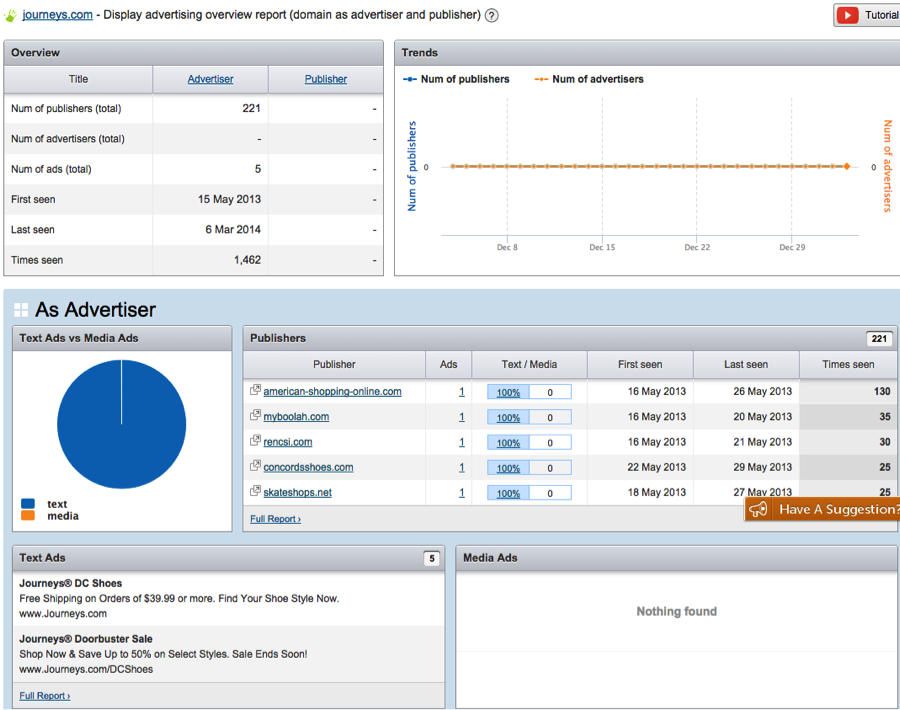Click the 22 May 2013 first seen date

[657, 467]
